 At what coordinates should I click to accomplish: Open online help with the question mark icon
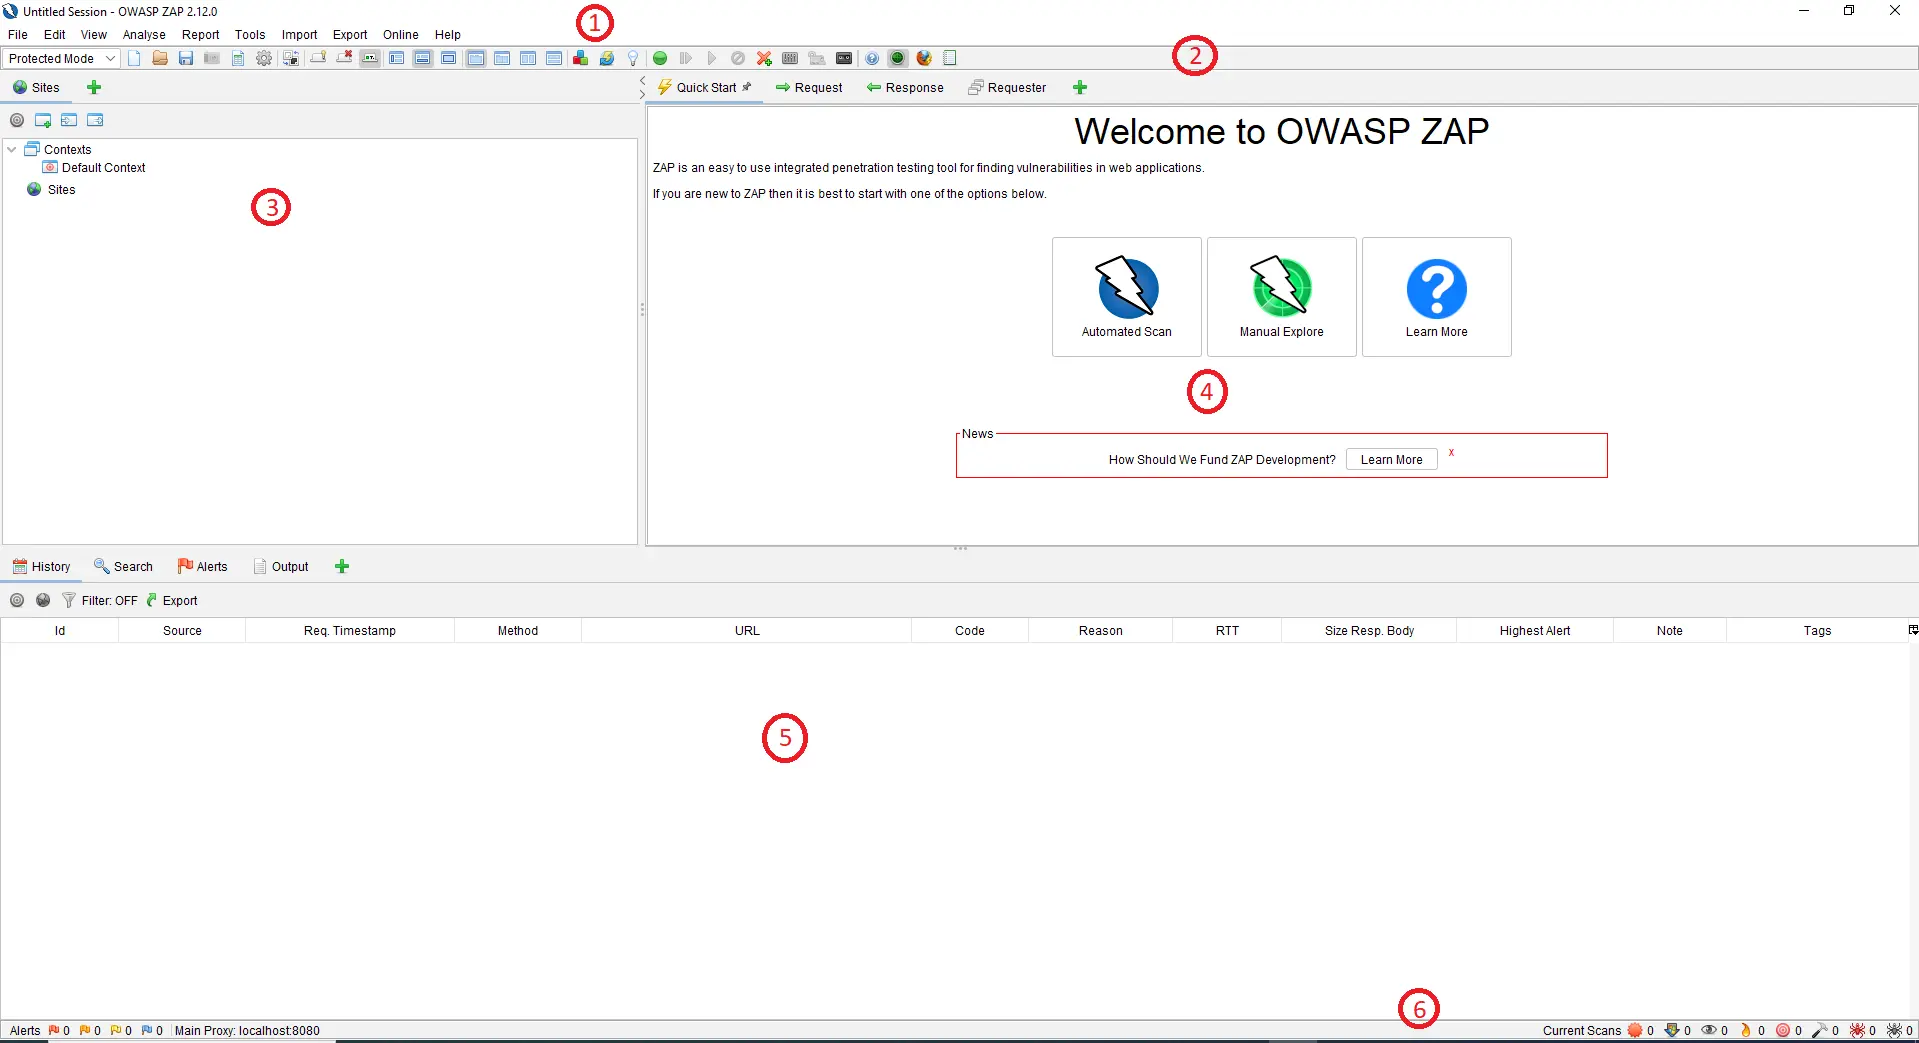872,58
